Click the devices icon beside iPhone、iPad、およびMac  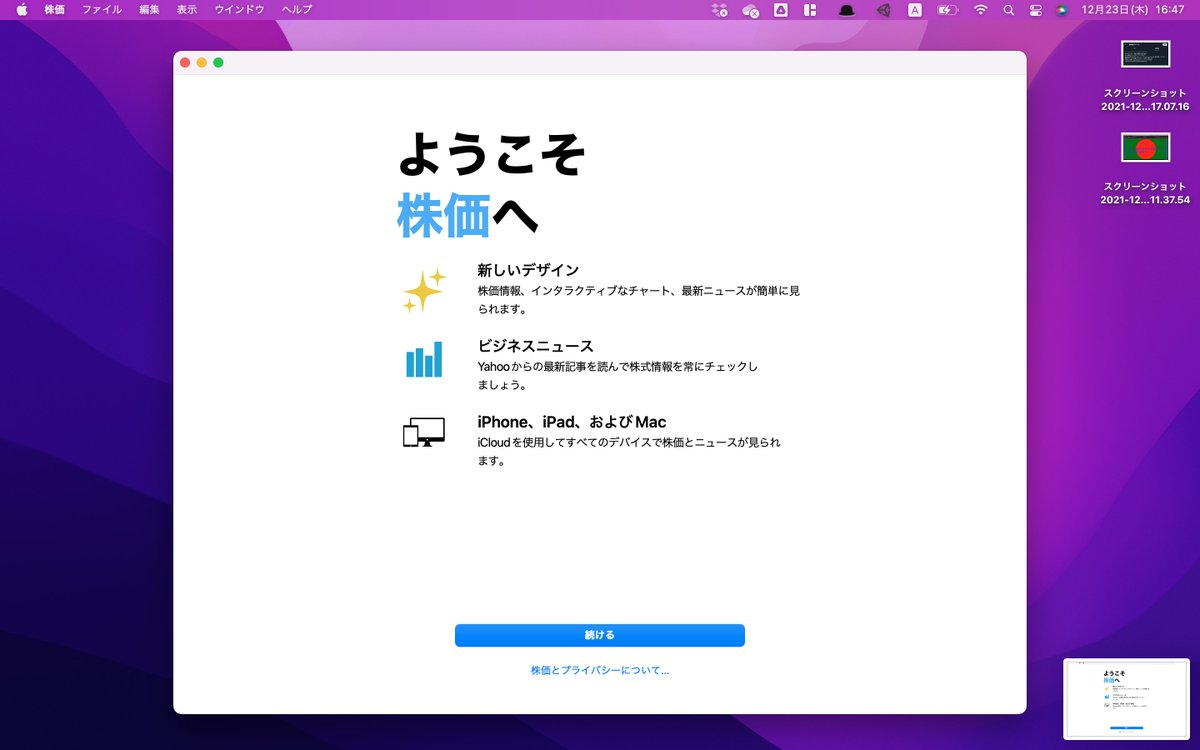pos(424,433)
